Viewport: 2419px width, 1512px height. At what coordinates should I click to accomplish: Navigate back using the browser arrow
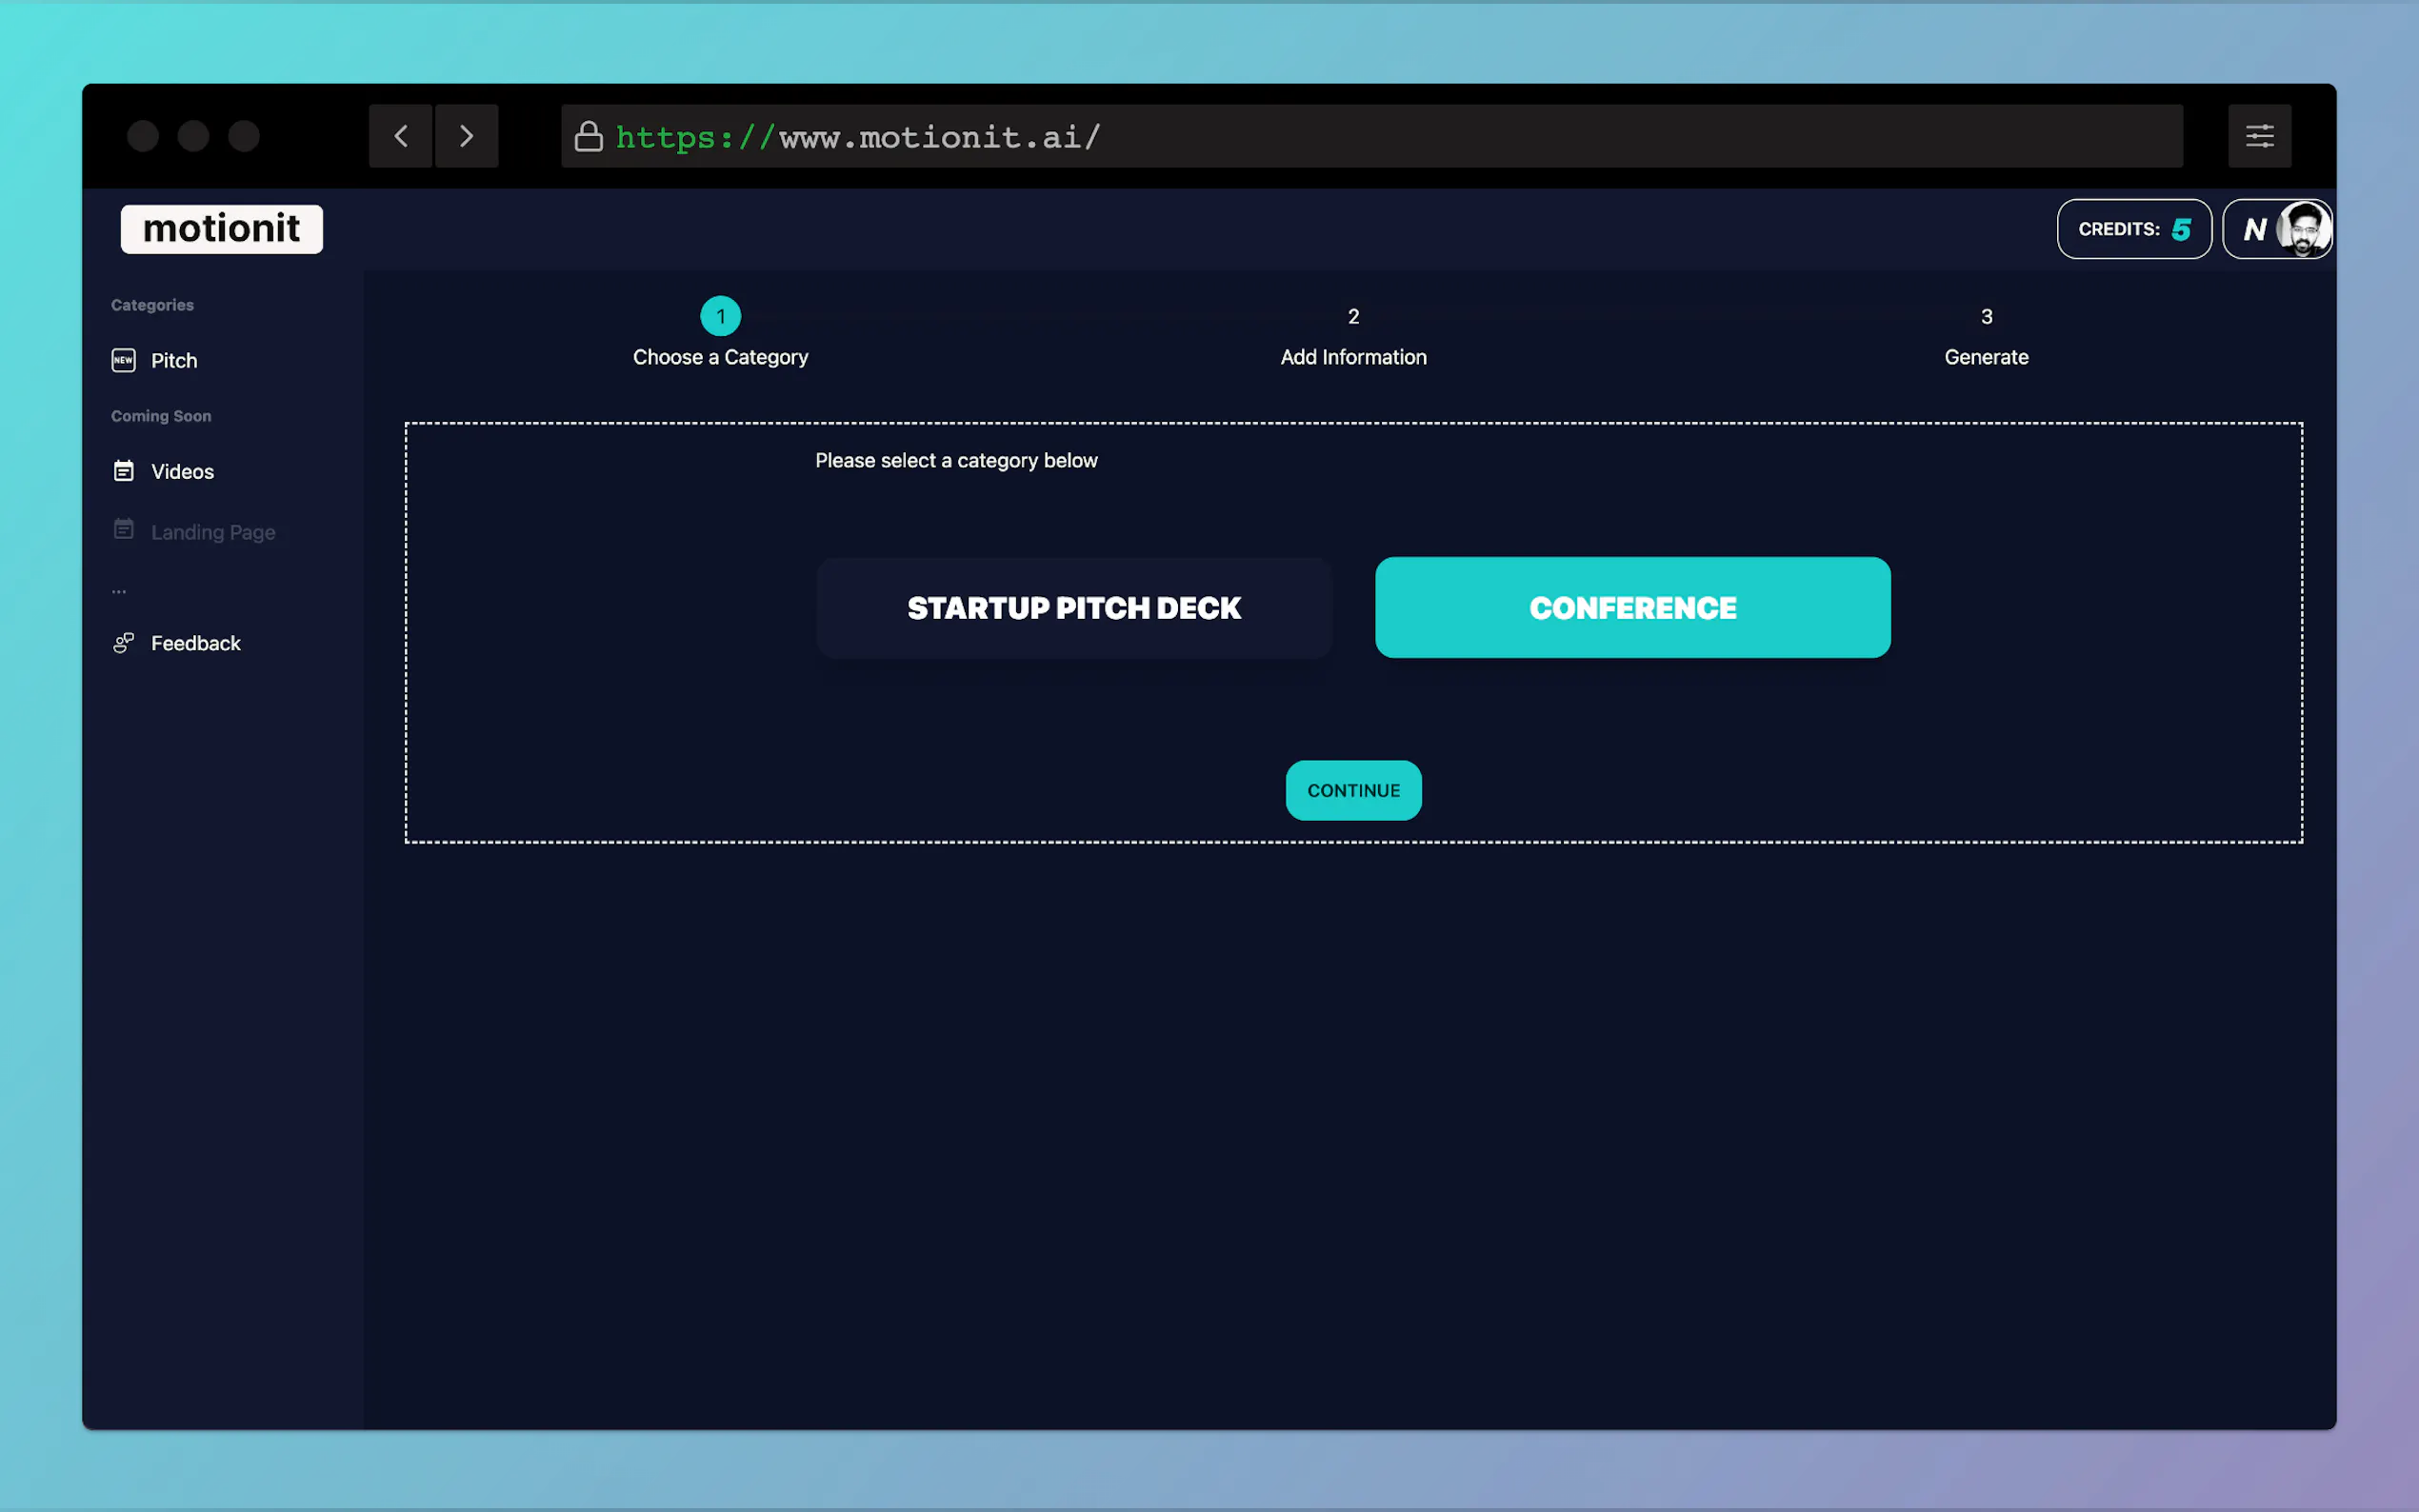(401, 136)
